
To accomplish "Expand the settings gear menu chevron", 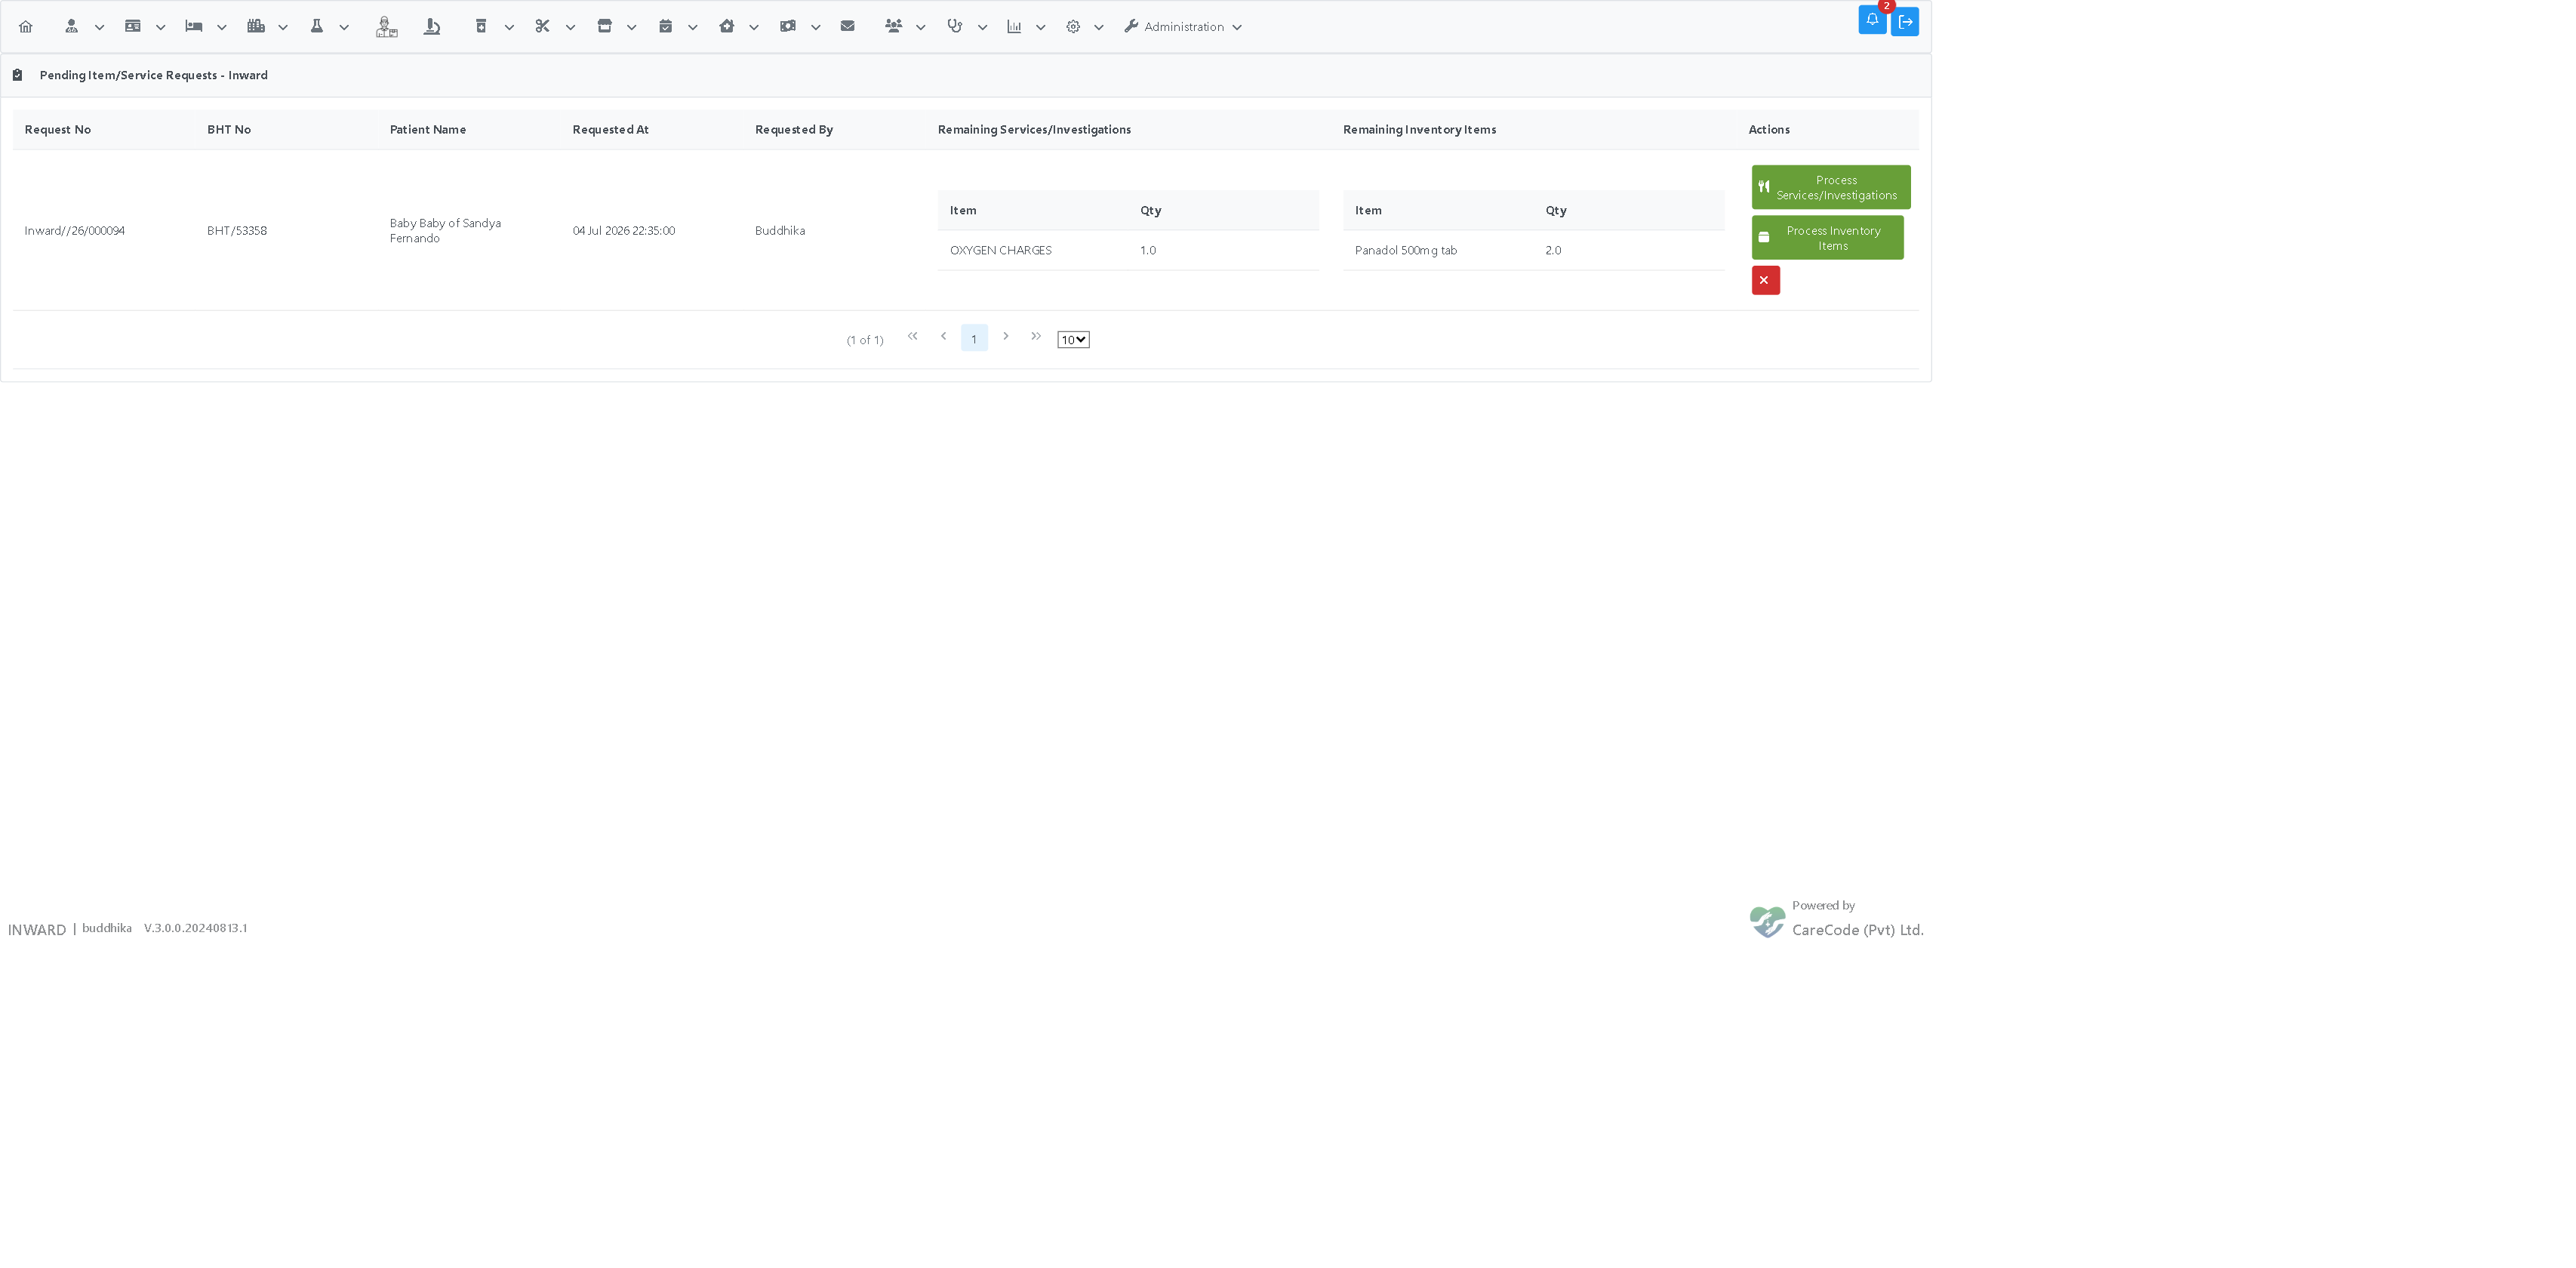I will (1098, 28).
